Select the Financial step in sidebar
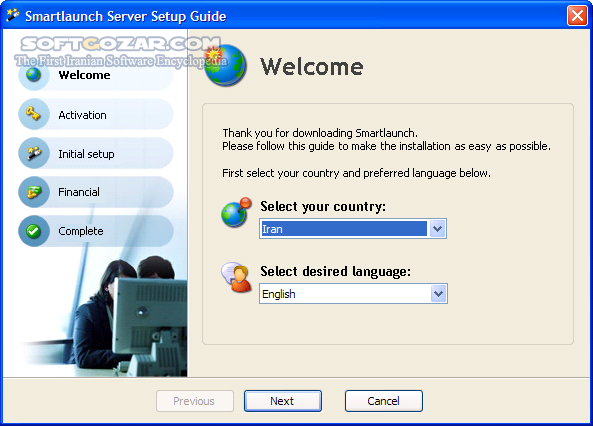The height and width of the screenshot is (426, 593). (79, 192)
